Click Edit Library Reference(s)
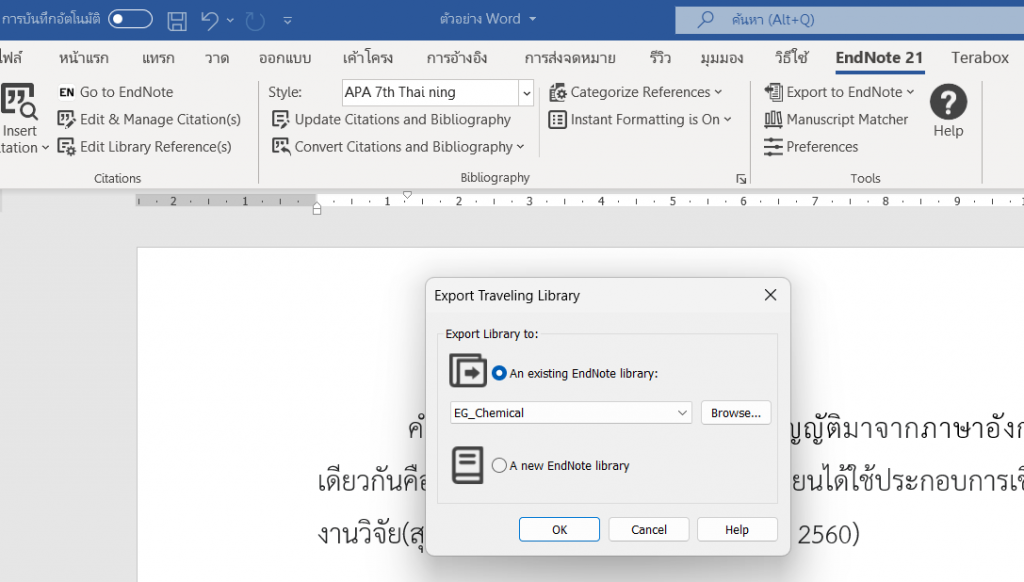Viewport: 1024px width, 582px height. point(144,147)
